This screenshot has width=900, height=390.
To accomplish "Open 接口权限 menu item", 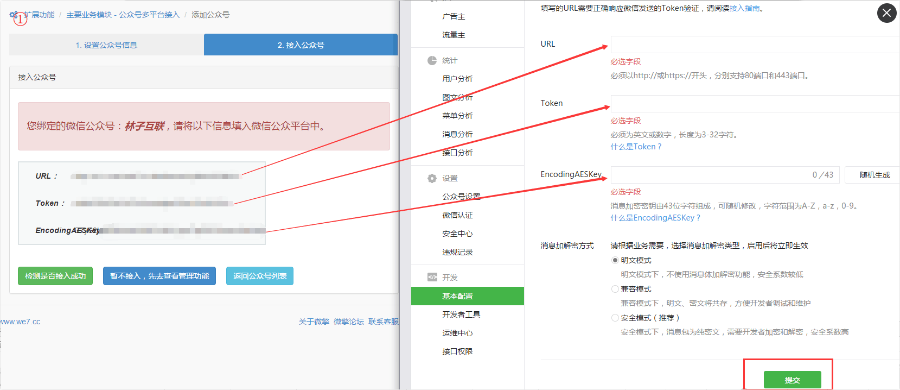I will pos(457,352).
